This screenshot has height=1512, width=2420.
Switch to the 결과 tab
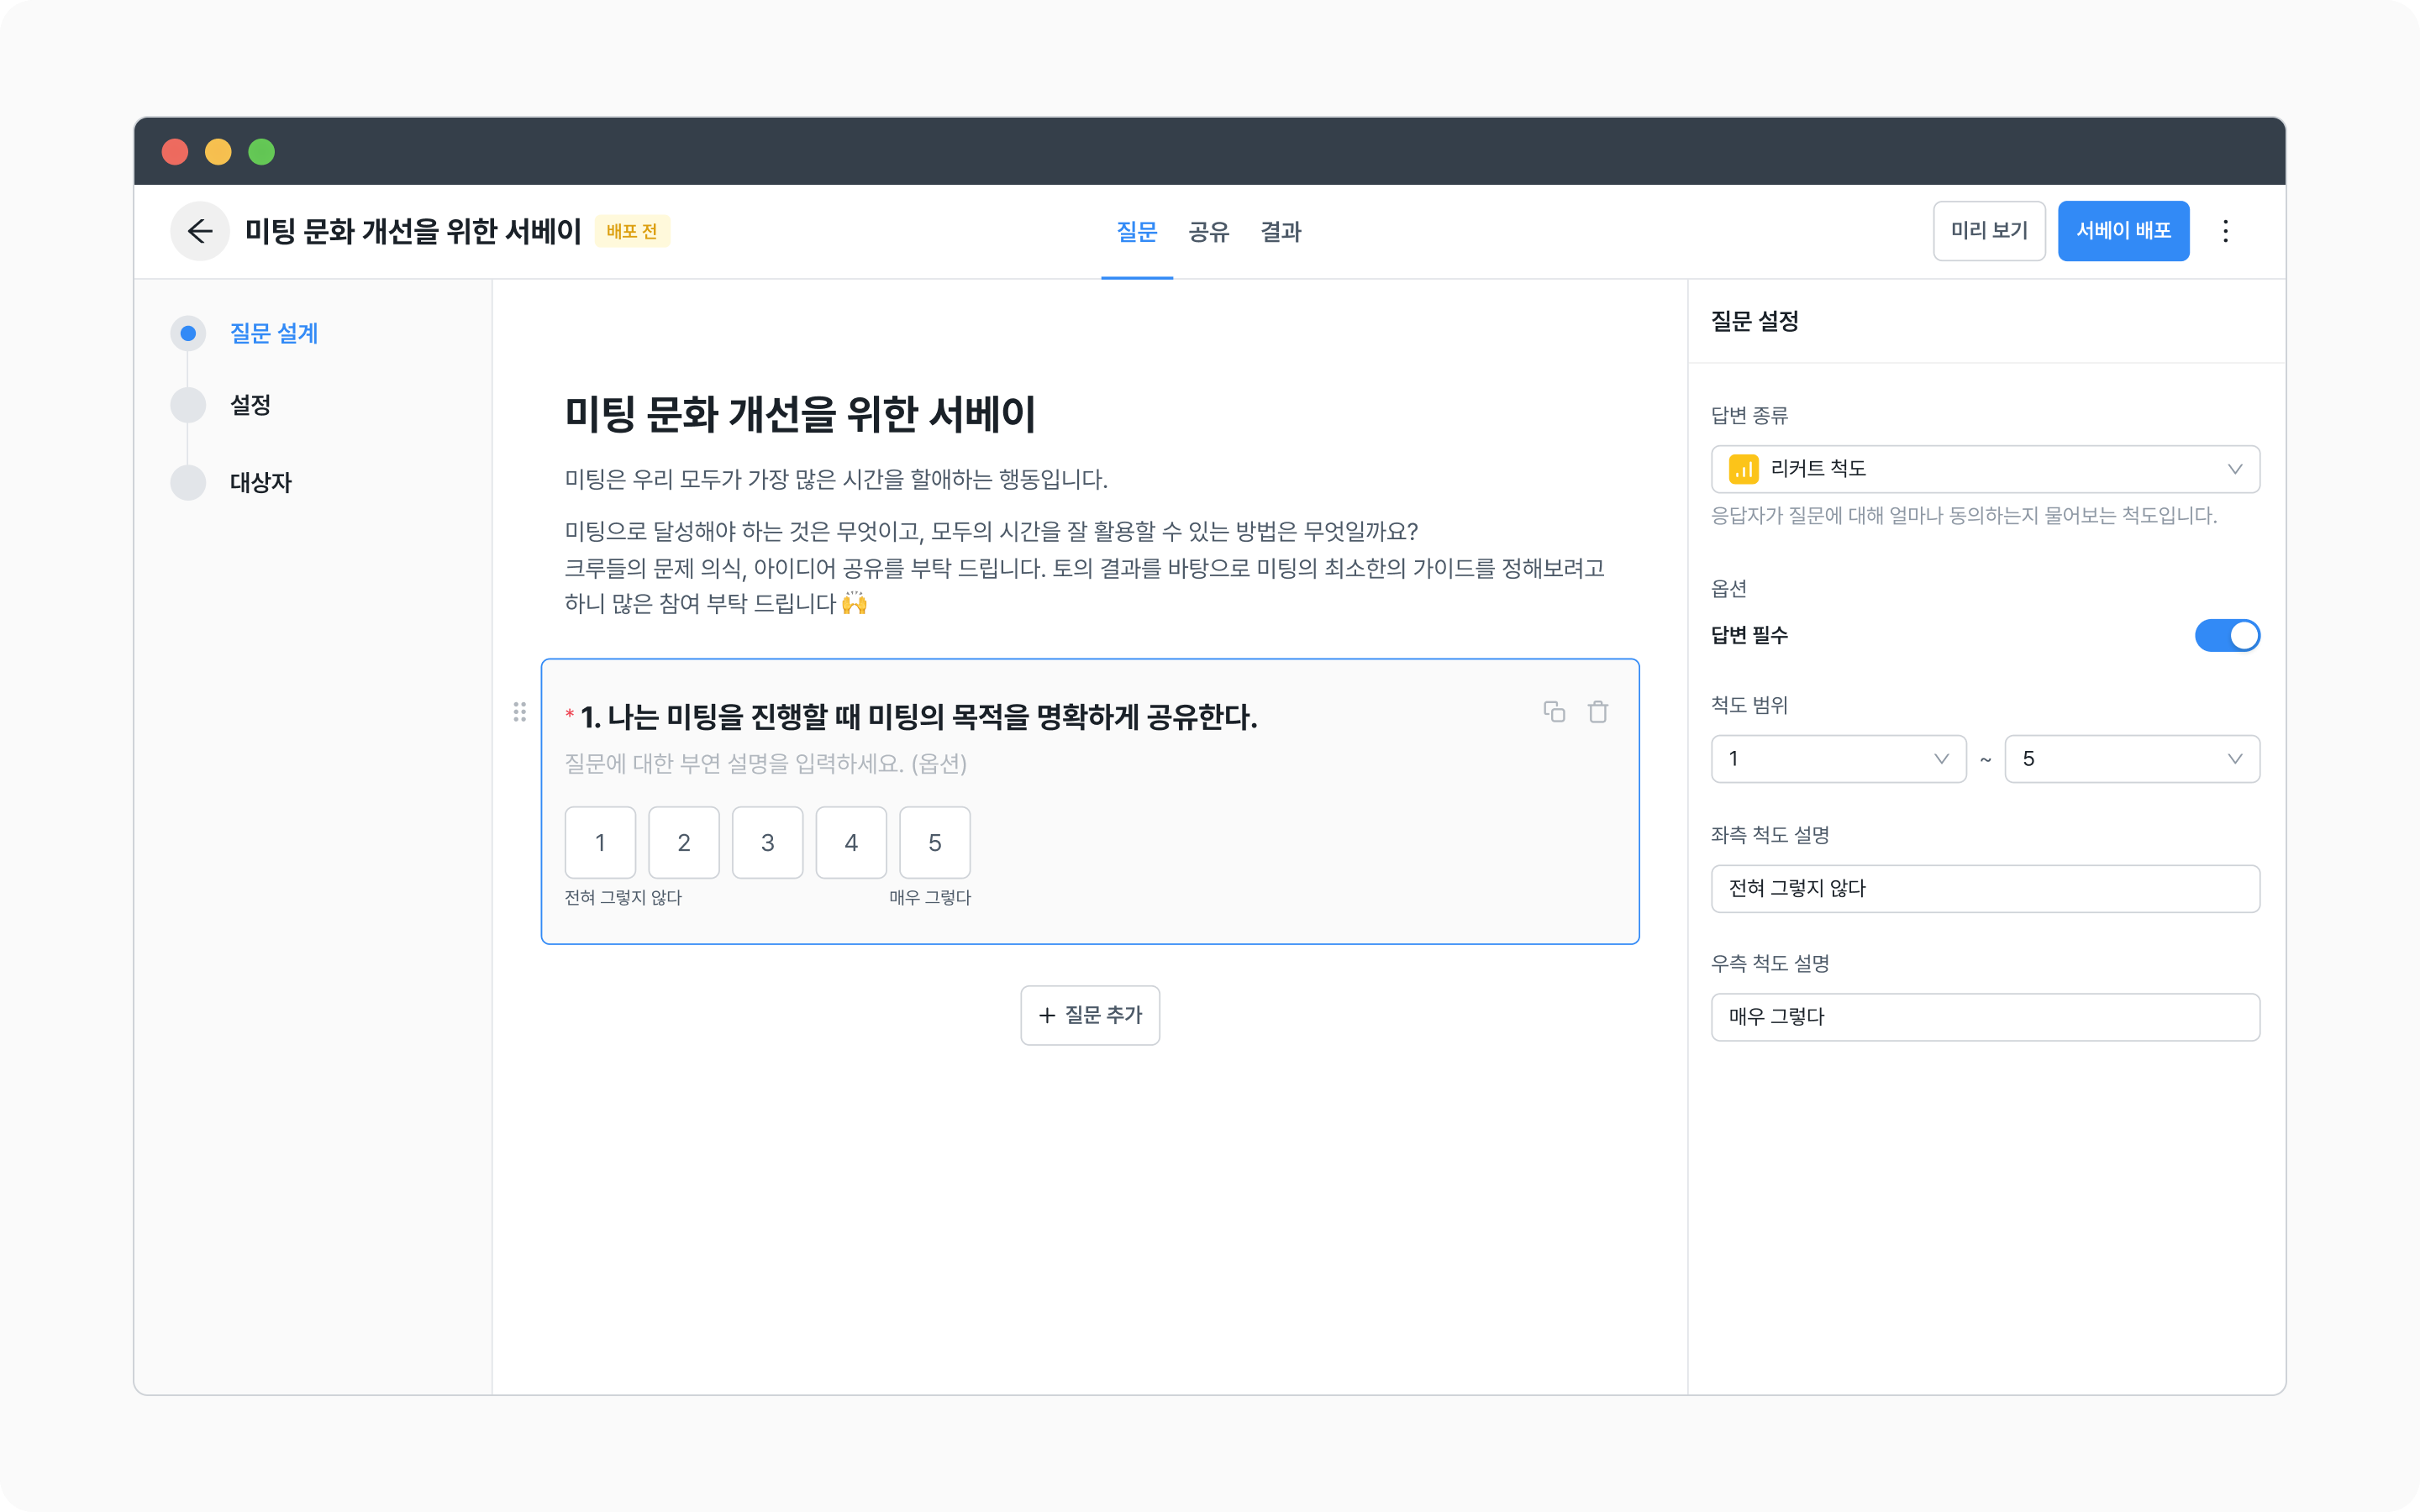click(x=1282, y=232)
